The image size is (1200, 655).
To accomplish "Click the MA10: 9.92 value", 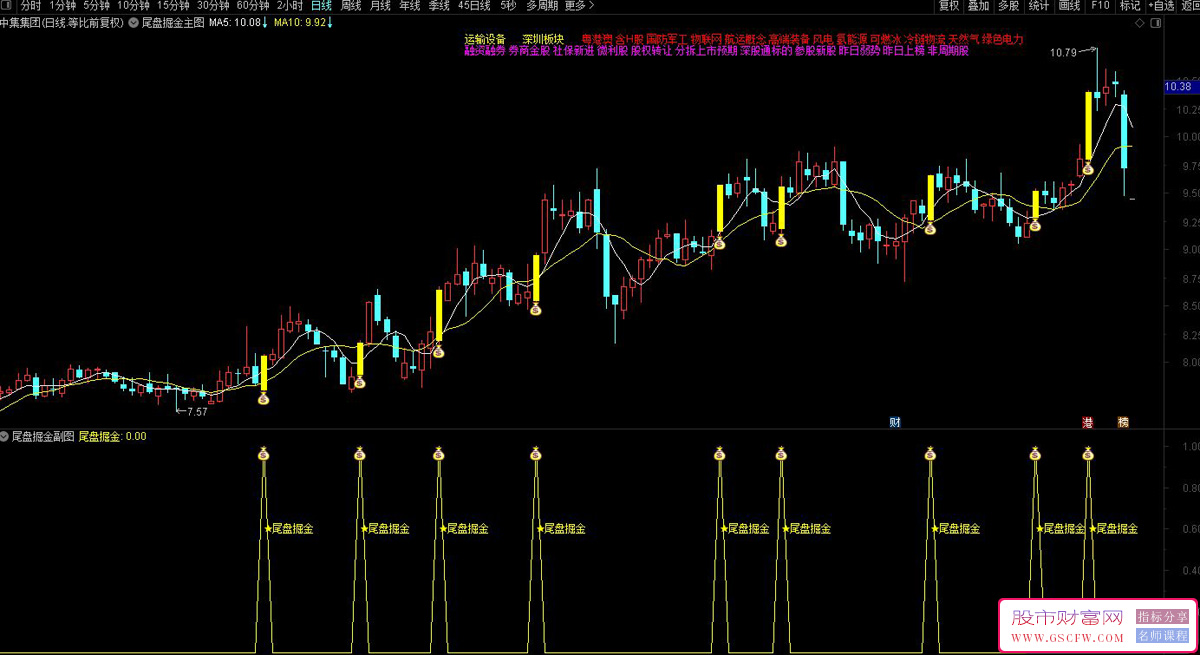I will coord(300,21).
